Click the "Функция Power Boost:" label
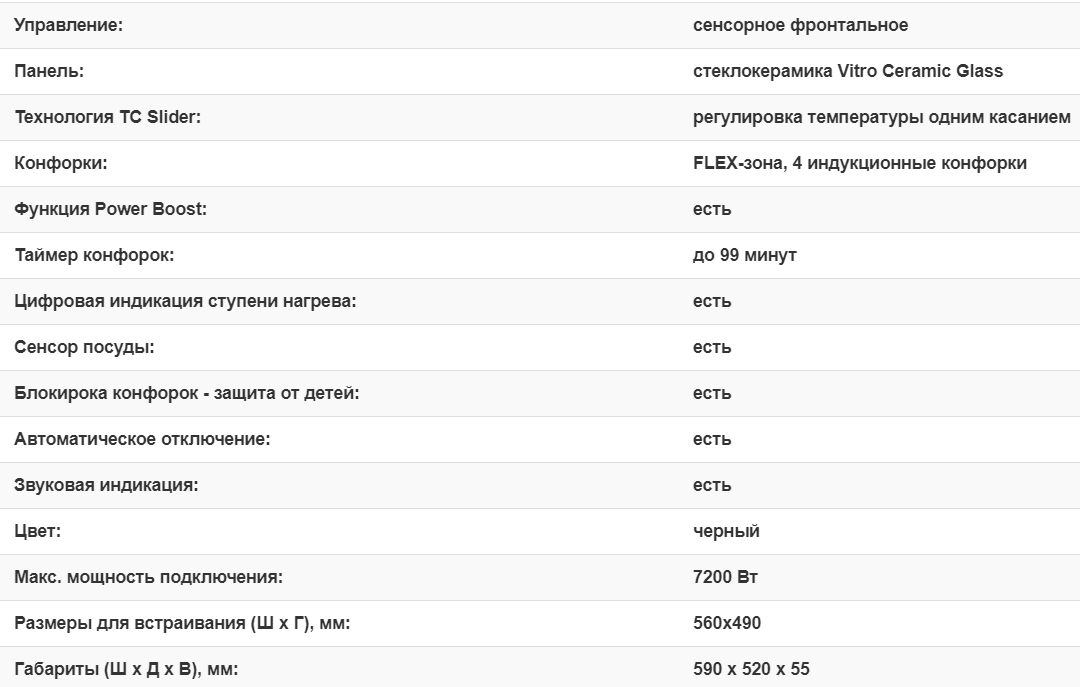The width and height of the screenshot is (1080, 687). [x=111, y=209]
